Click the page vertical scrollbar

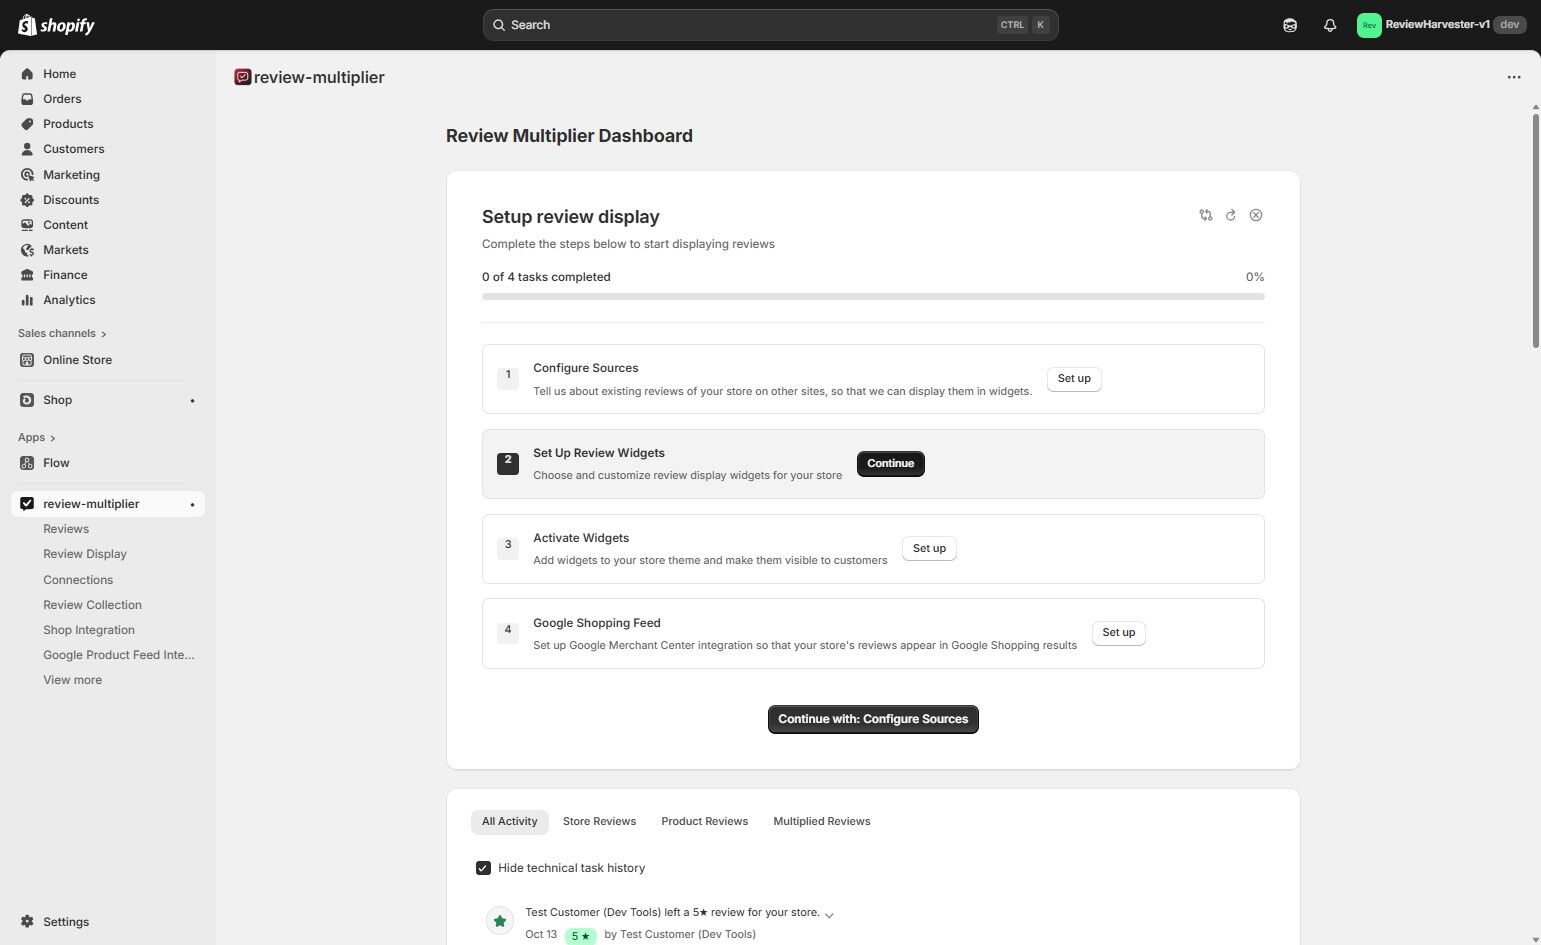point(1536,232)
